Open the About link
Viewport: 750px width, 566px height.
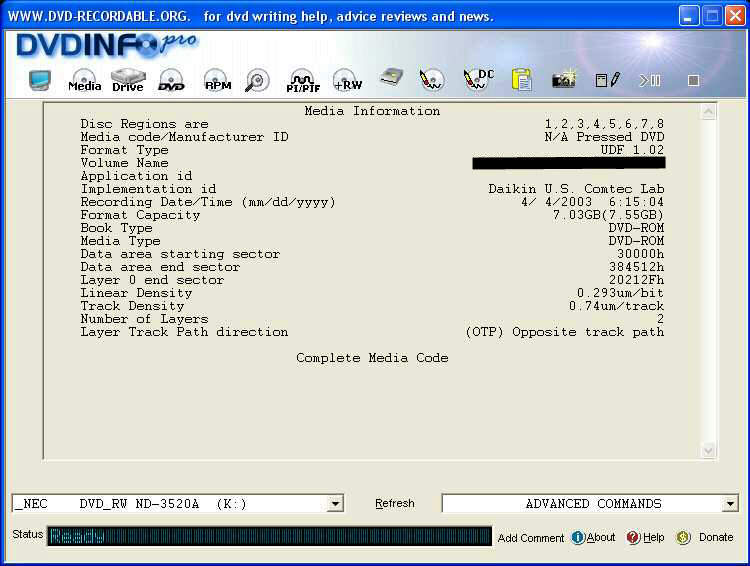click(x=601, y=537)
